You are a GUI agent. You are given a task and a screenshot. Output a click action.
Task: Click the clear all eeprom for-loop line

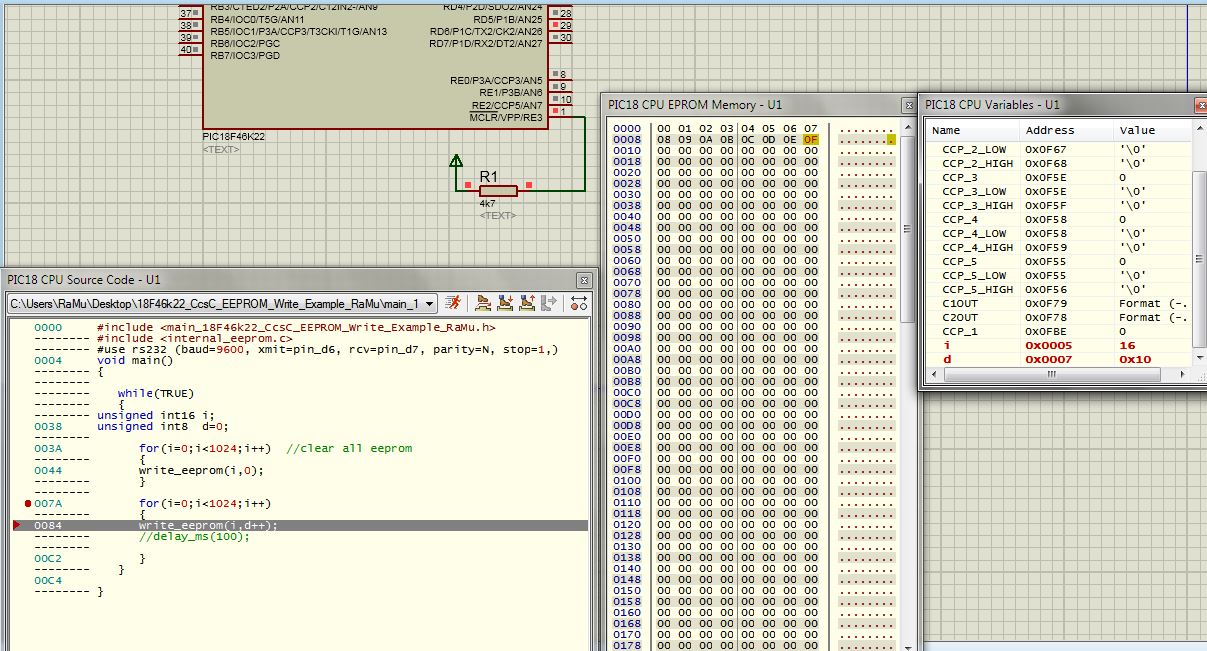(x=275, y=448)
